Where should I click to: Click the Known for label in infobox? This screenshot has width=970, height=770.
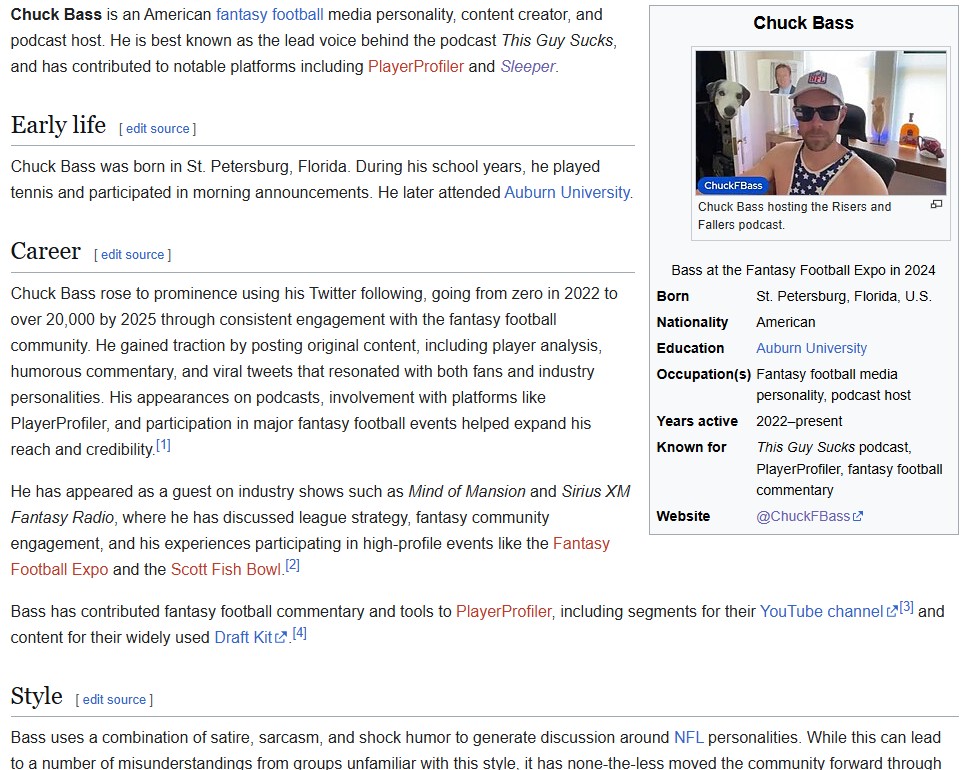click(x=691, y=447)
